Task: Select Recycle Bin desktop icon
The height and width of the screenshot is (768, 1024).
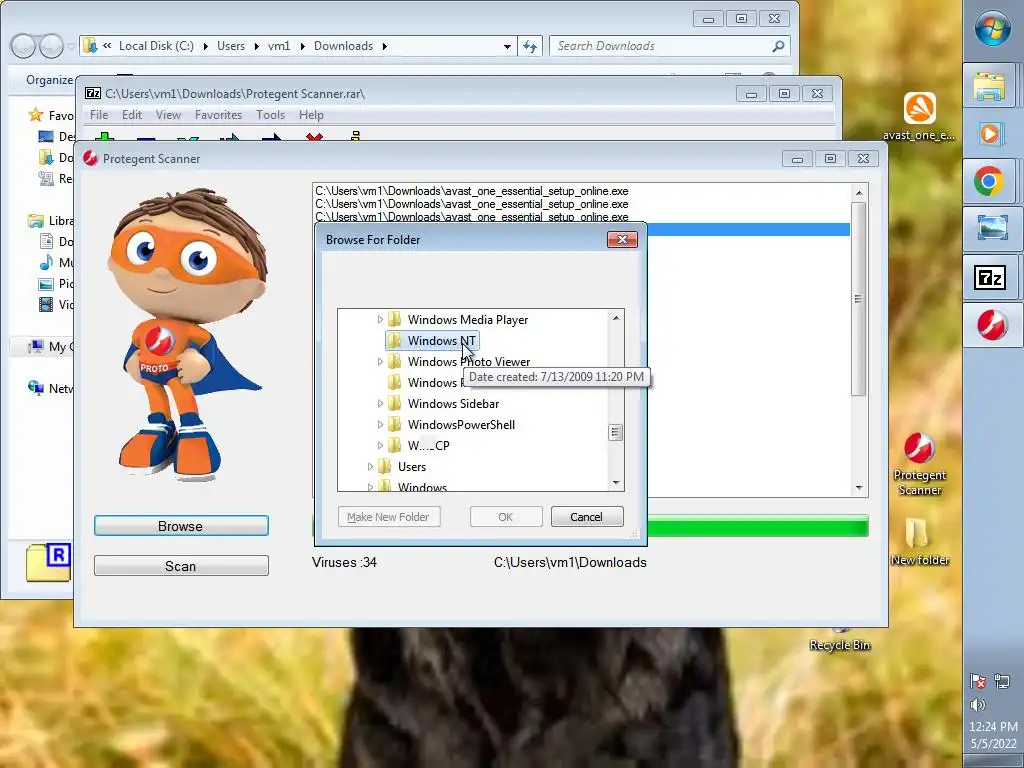Action: point(840,640)
